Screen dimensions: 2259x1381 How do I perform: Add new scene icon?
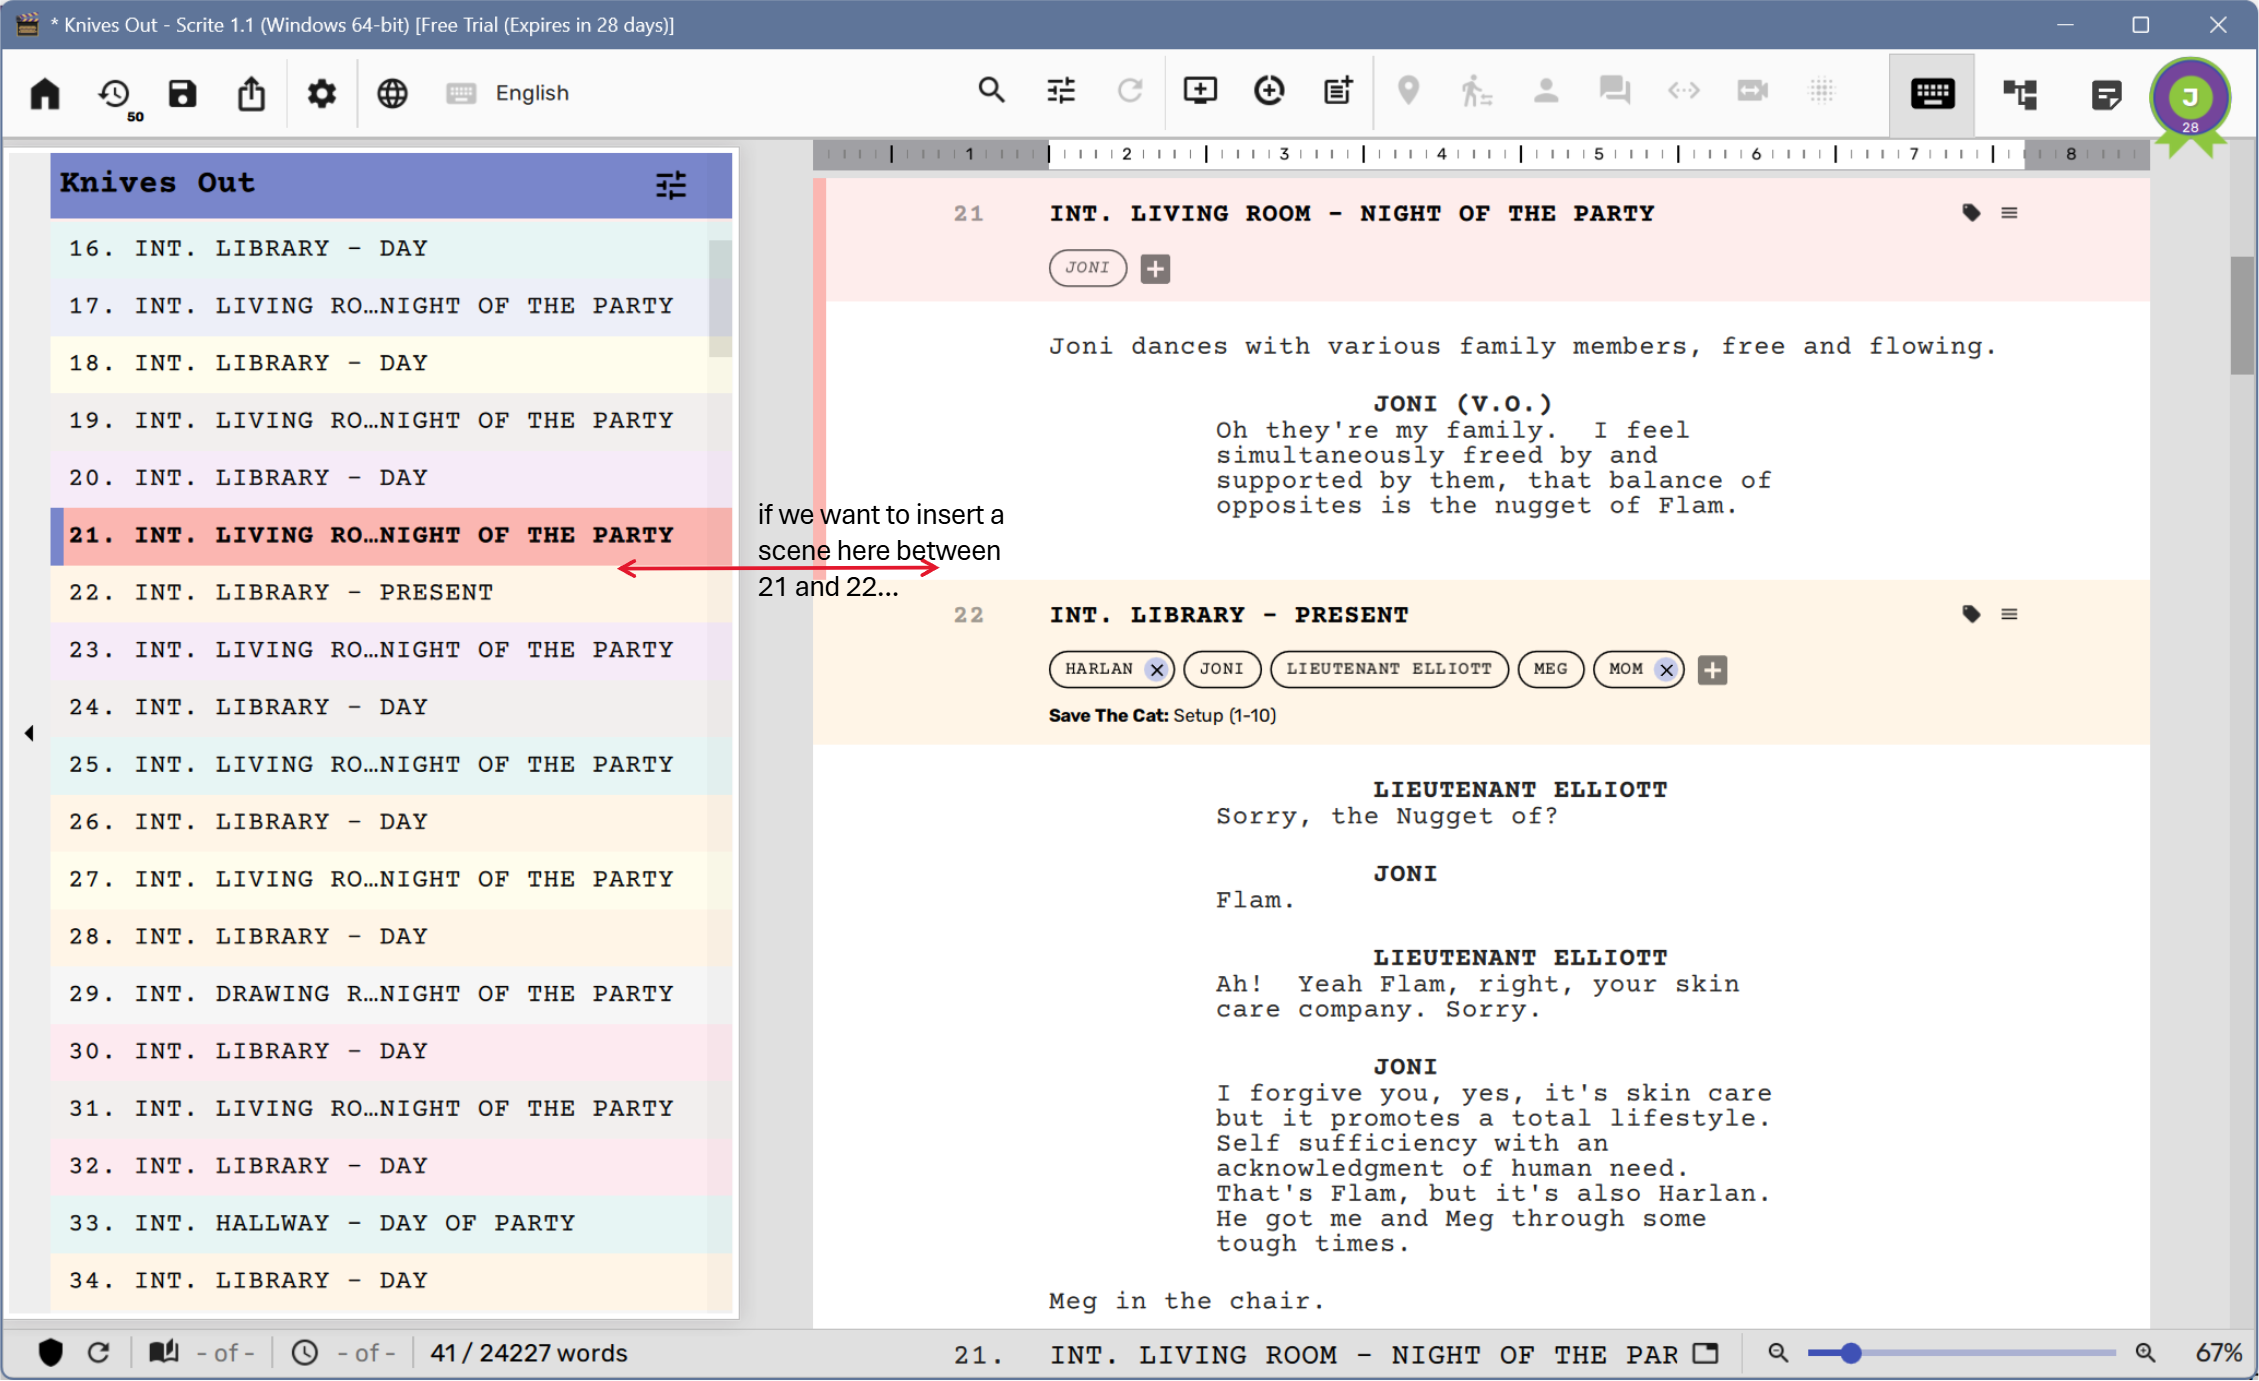1200,91
